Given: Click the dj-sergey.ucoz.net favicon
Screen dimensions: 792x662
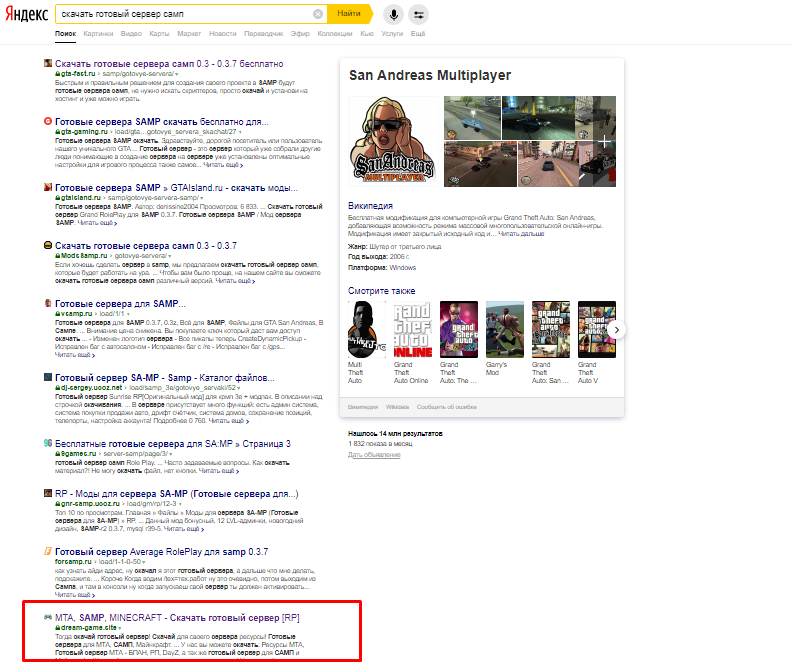Looking at the screenshot, I should 48,377.
